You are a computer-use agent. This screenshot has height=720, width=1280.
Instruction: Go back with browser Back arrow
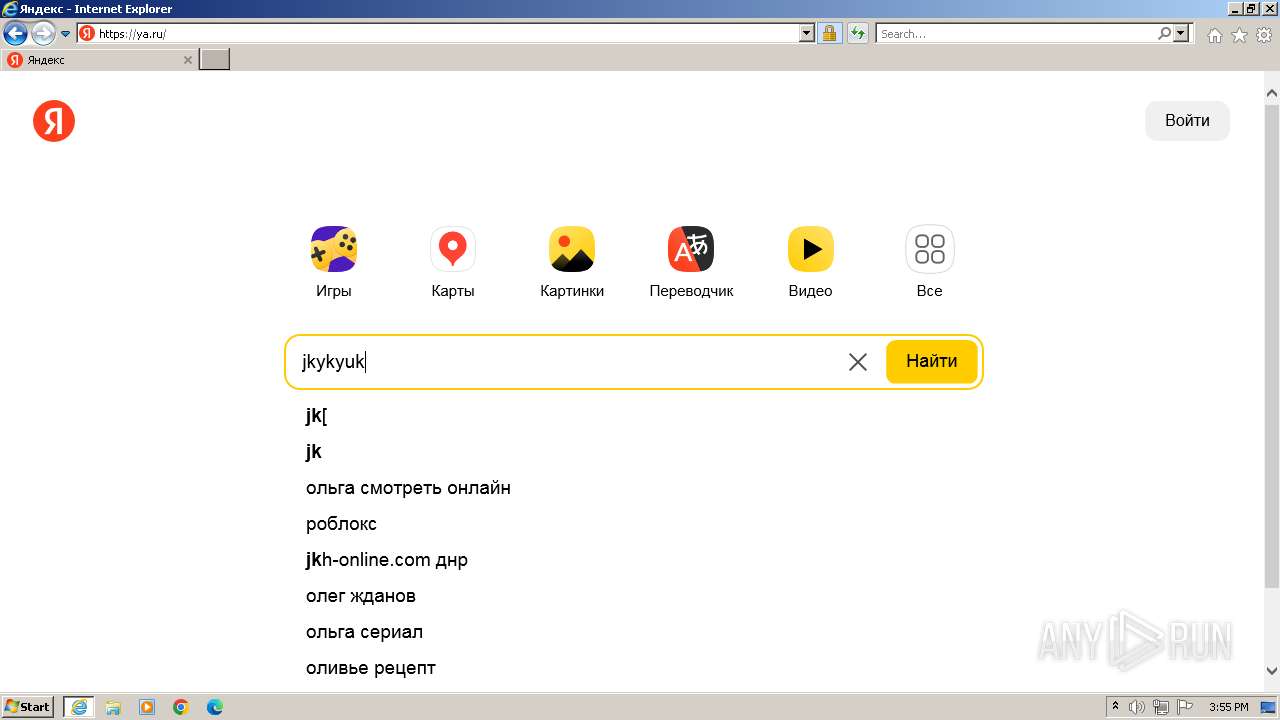tap(15, 33)
